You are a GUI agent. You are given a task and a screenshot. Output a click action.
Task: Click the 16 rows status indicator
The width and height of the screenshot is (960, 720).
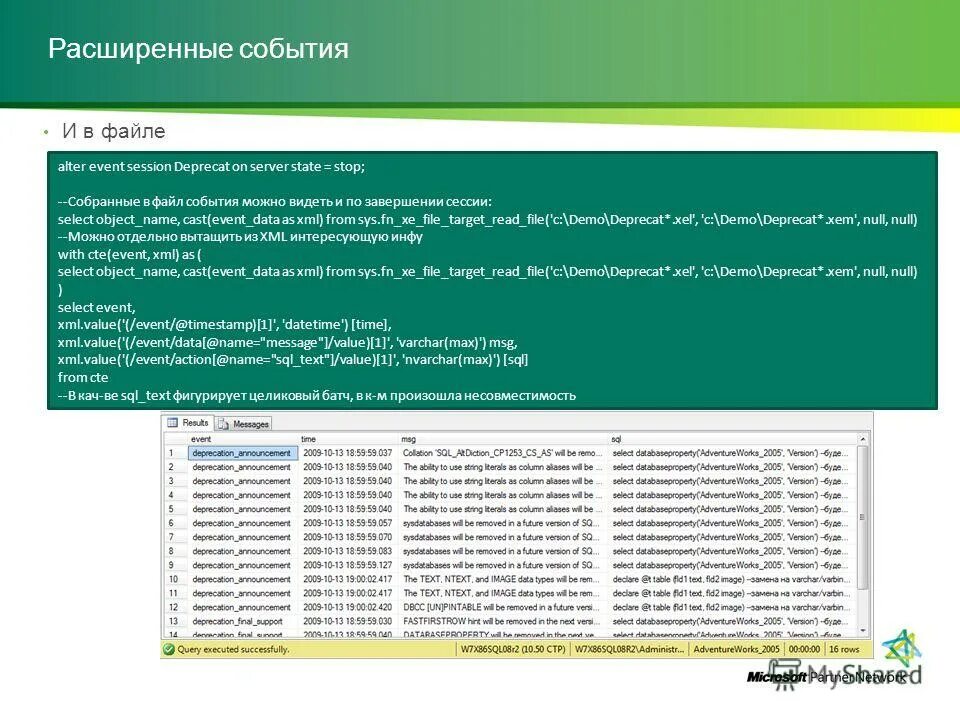click(x=843, y=649)
